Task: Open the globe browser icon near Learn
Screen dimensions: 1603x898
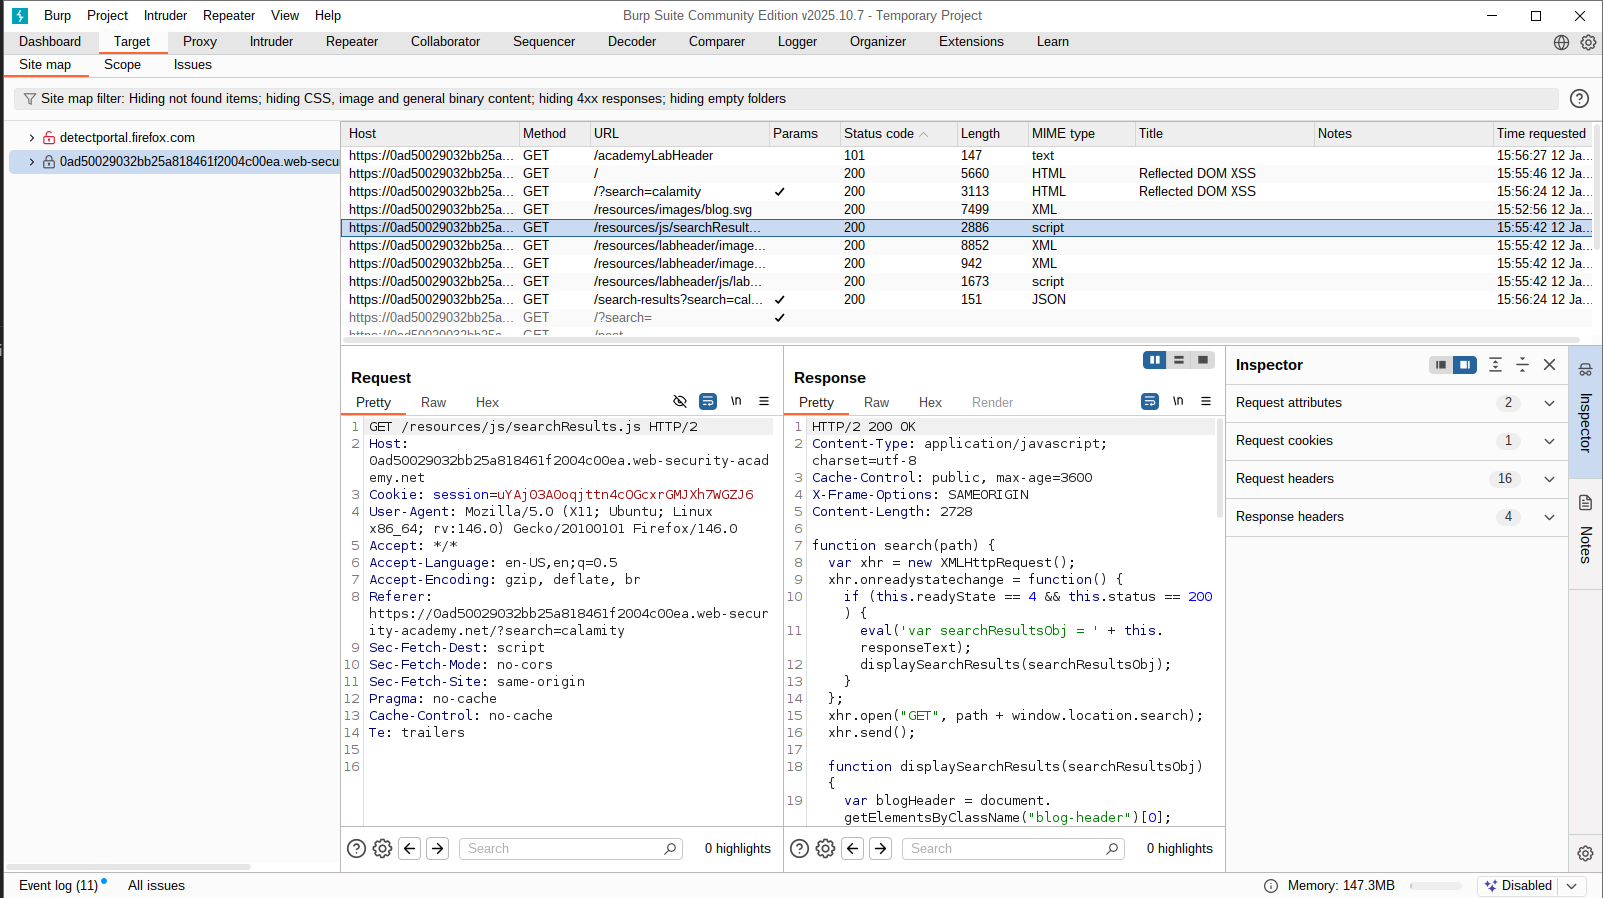Action: click(1561, 42)
